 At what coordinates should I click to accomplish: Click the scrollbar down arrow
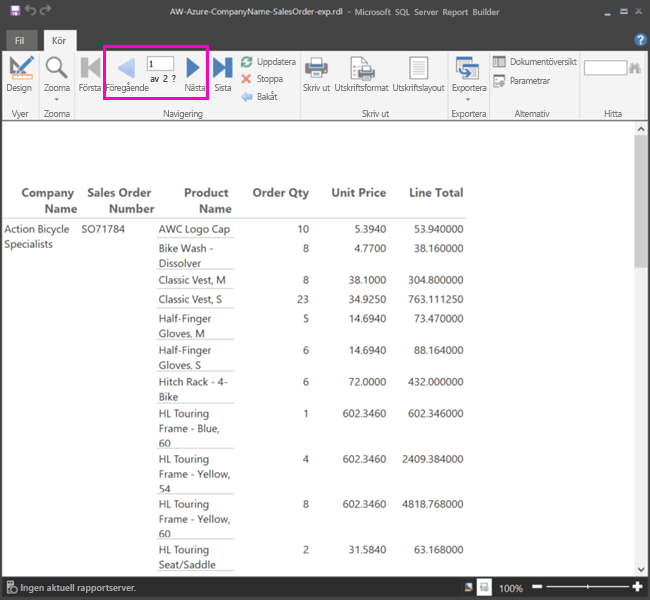pyautogui.click(x=641, y=569)
